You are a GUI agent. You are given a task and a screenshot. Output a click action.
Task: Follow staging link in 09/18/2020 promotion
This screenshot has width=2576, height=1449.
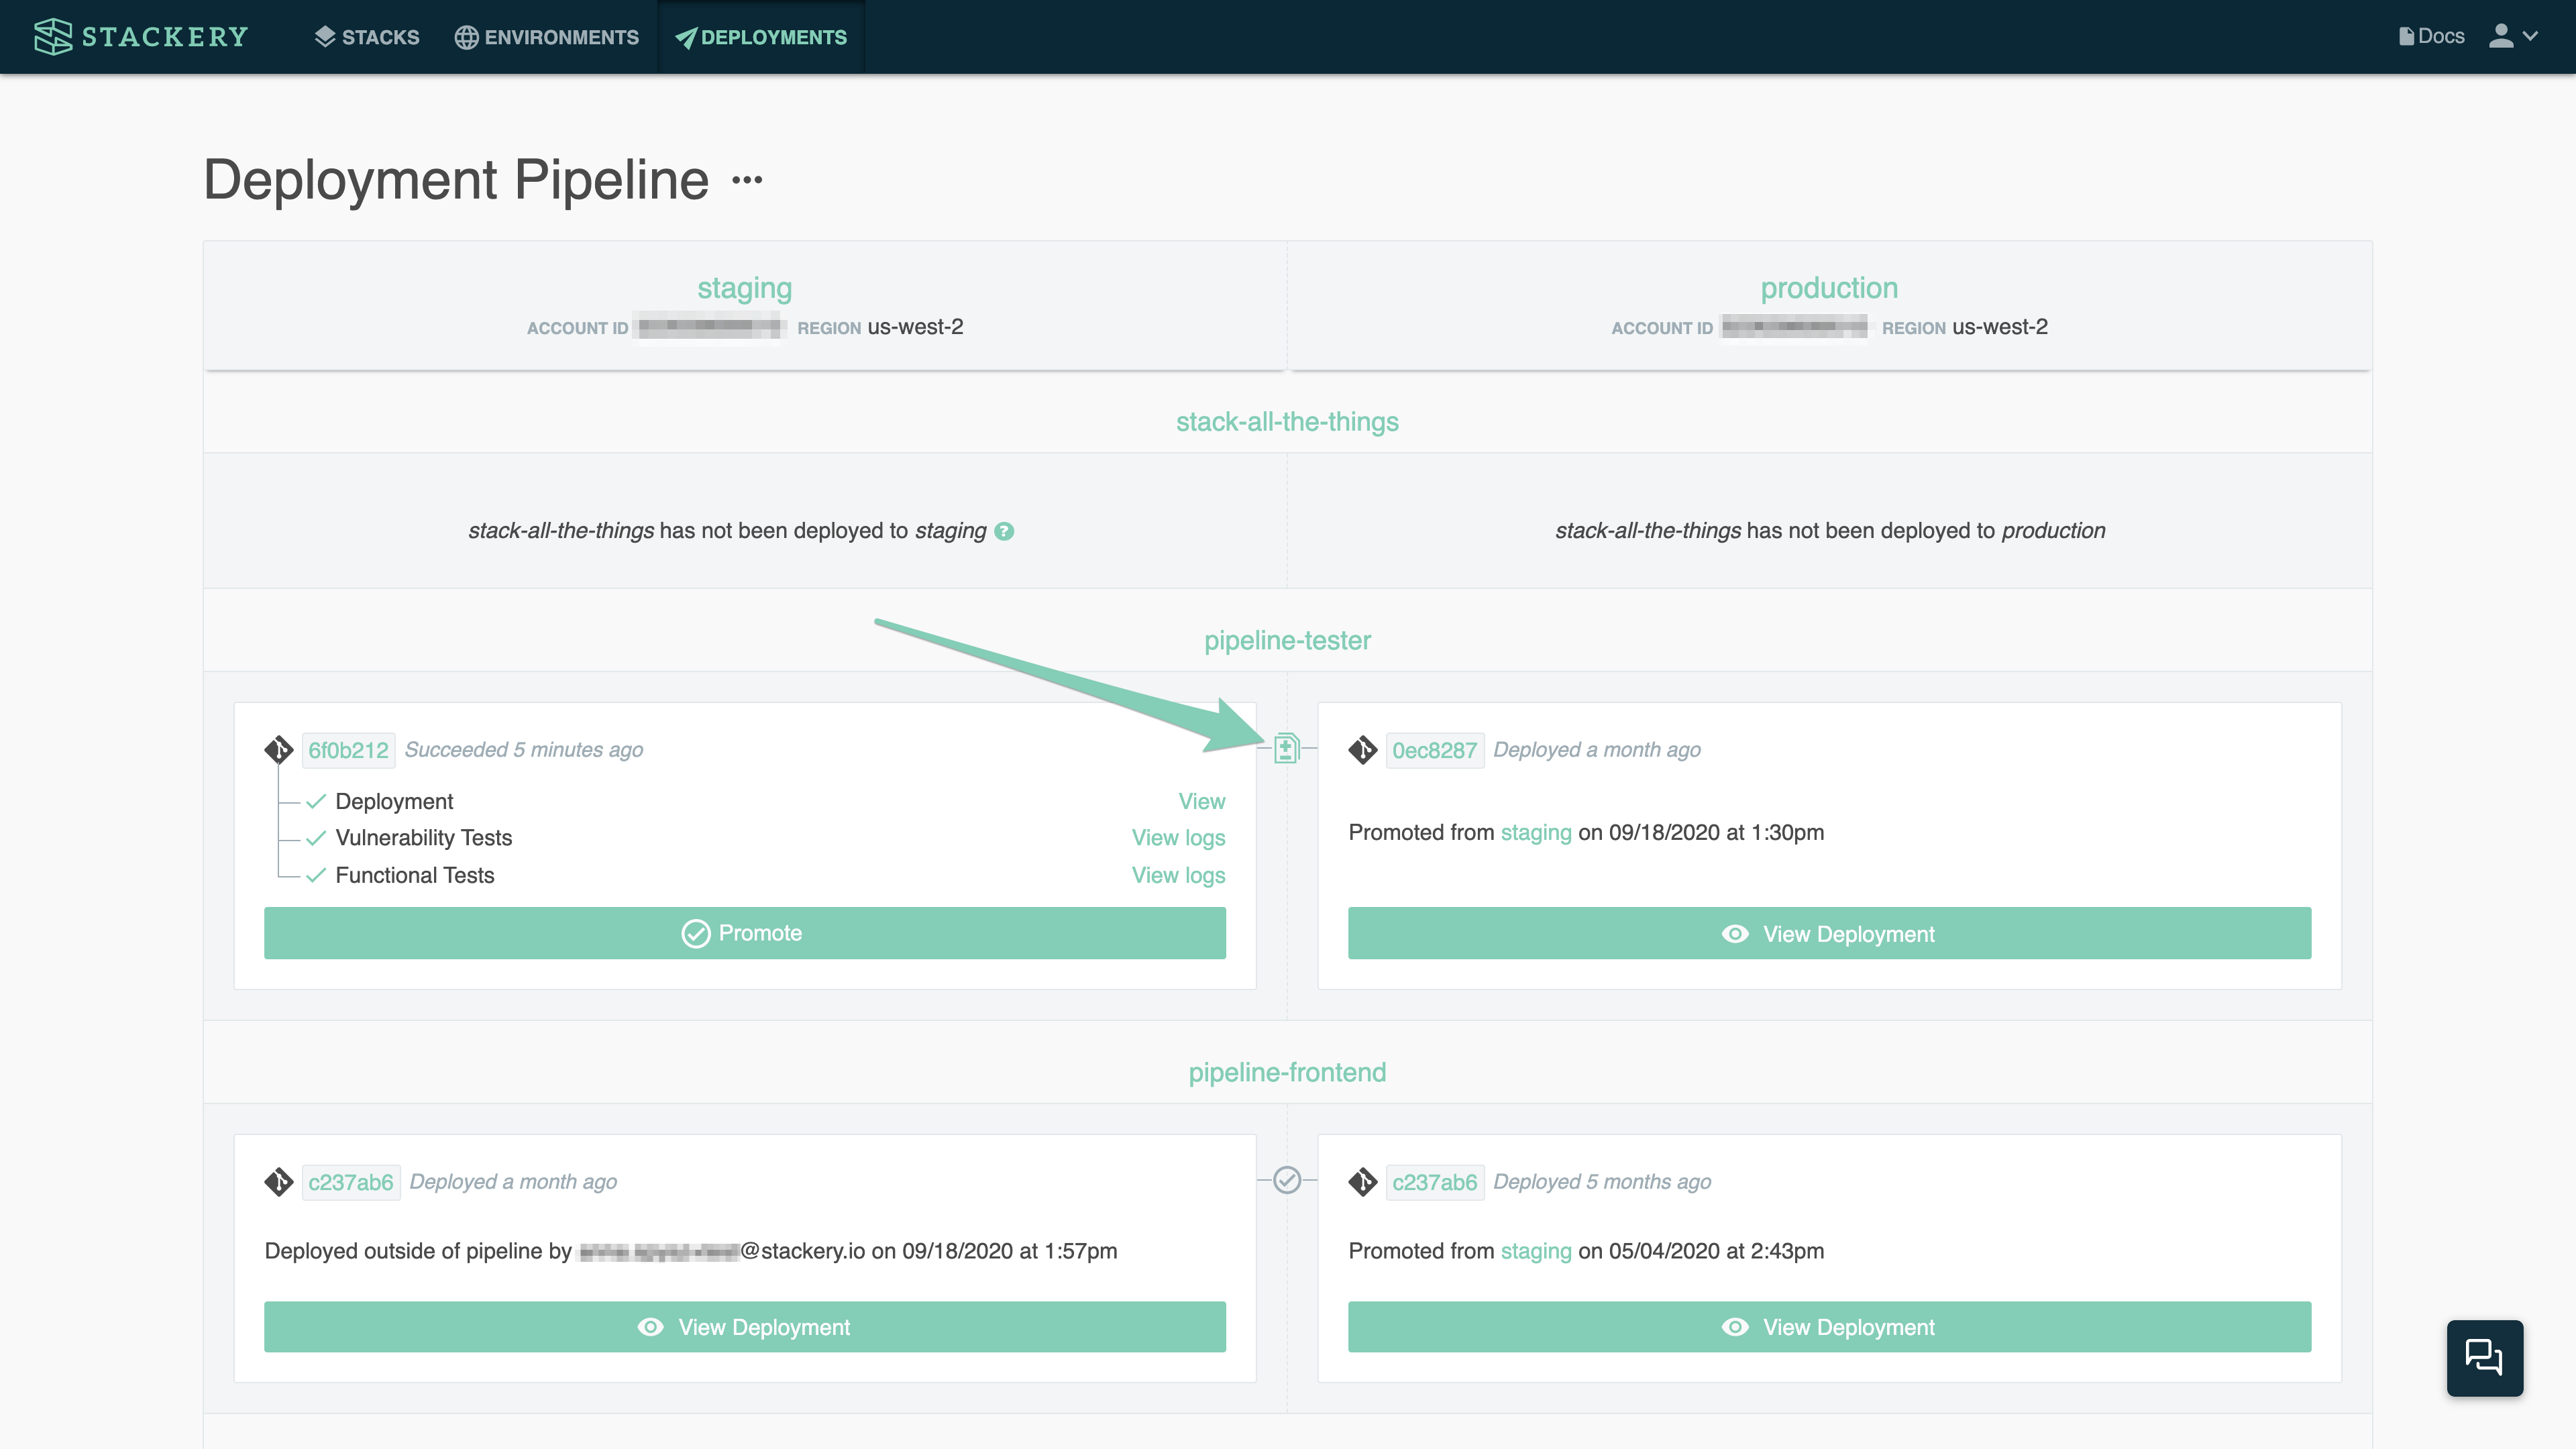[1536, 832]
